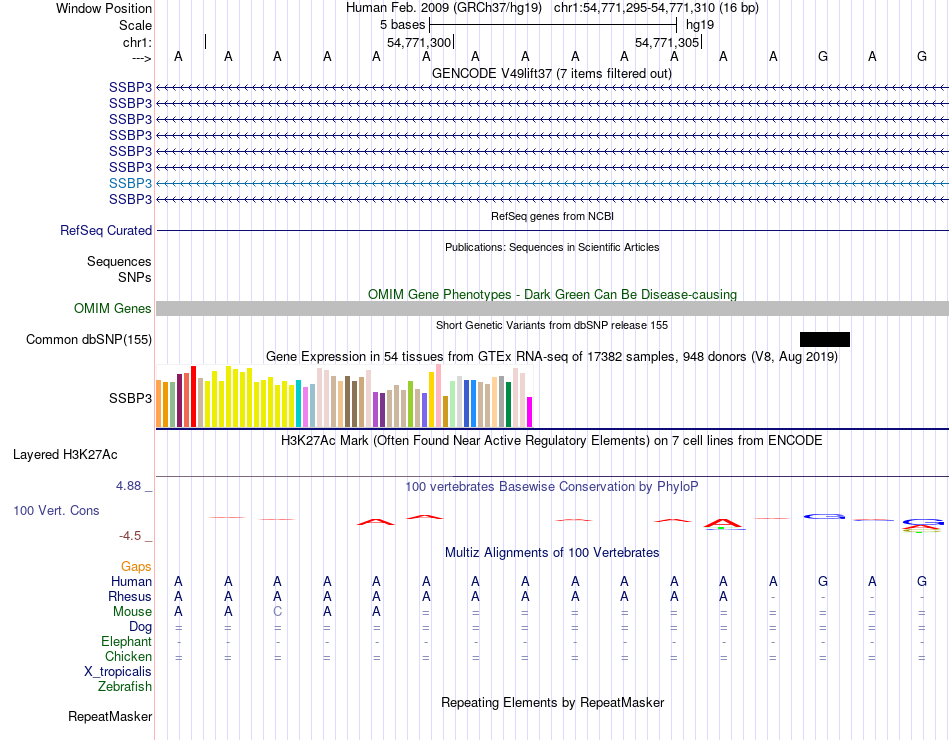This screenshot has height=740, width=950.
Task: Open RefSeq genes from NCBI title
Action: [x=552, y=216]
